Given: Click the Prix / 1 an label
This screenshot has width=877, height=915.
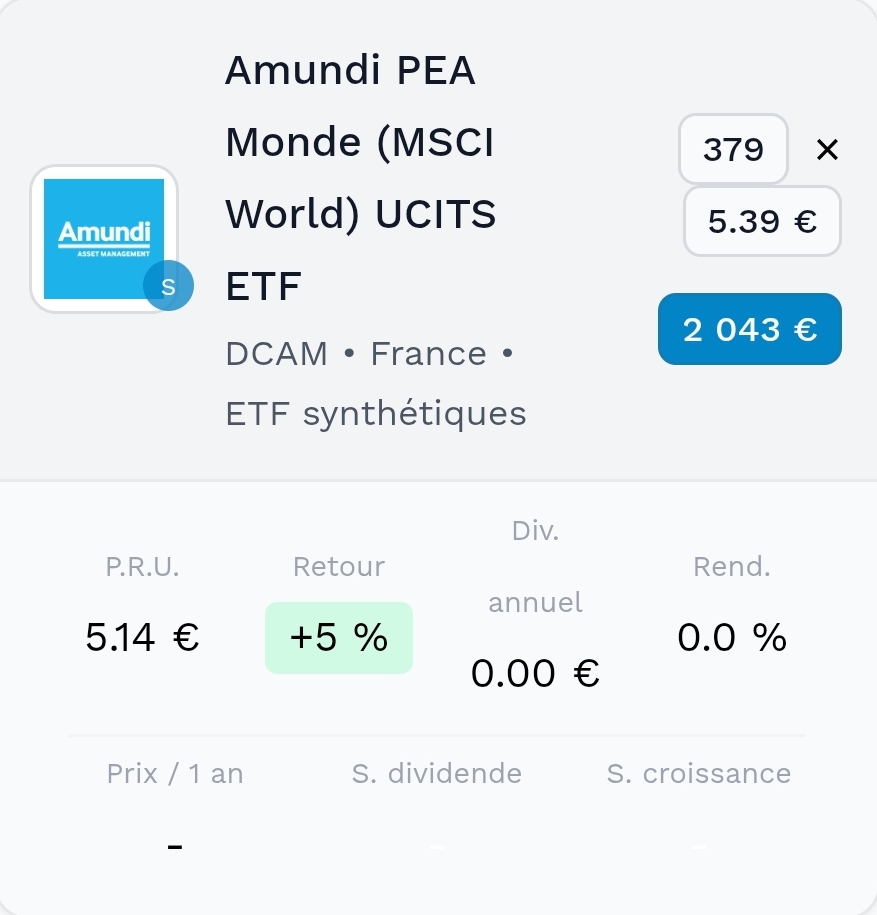Looking at the screenshot, I should coord(175,773).
